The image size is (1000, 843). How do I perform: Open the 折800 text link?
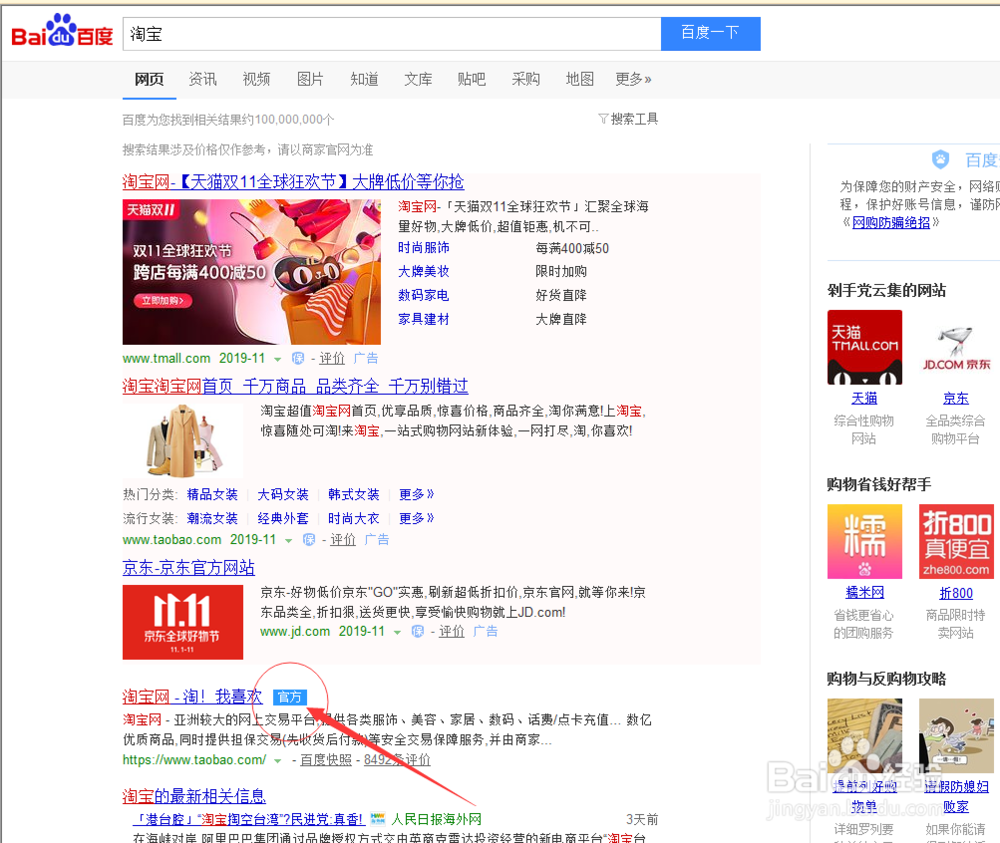click(x=956, y=593)
